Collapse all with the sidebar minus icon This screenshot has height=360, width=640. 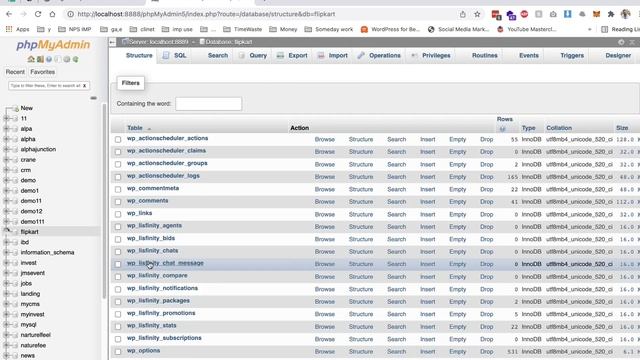point(93,98)
